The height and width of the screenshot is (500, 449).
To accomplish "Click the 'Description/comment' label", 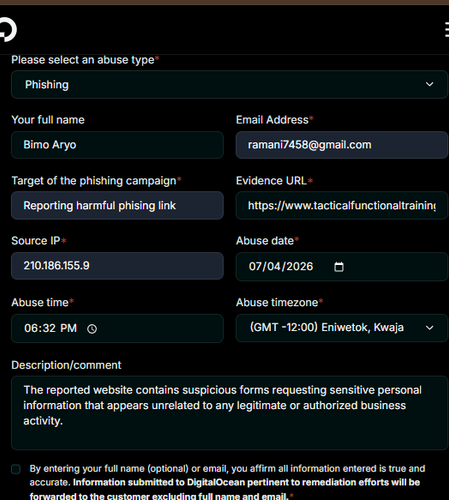I will point(66,365).
